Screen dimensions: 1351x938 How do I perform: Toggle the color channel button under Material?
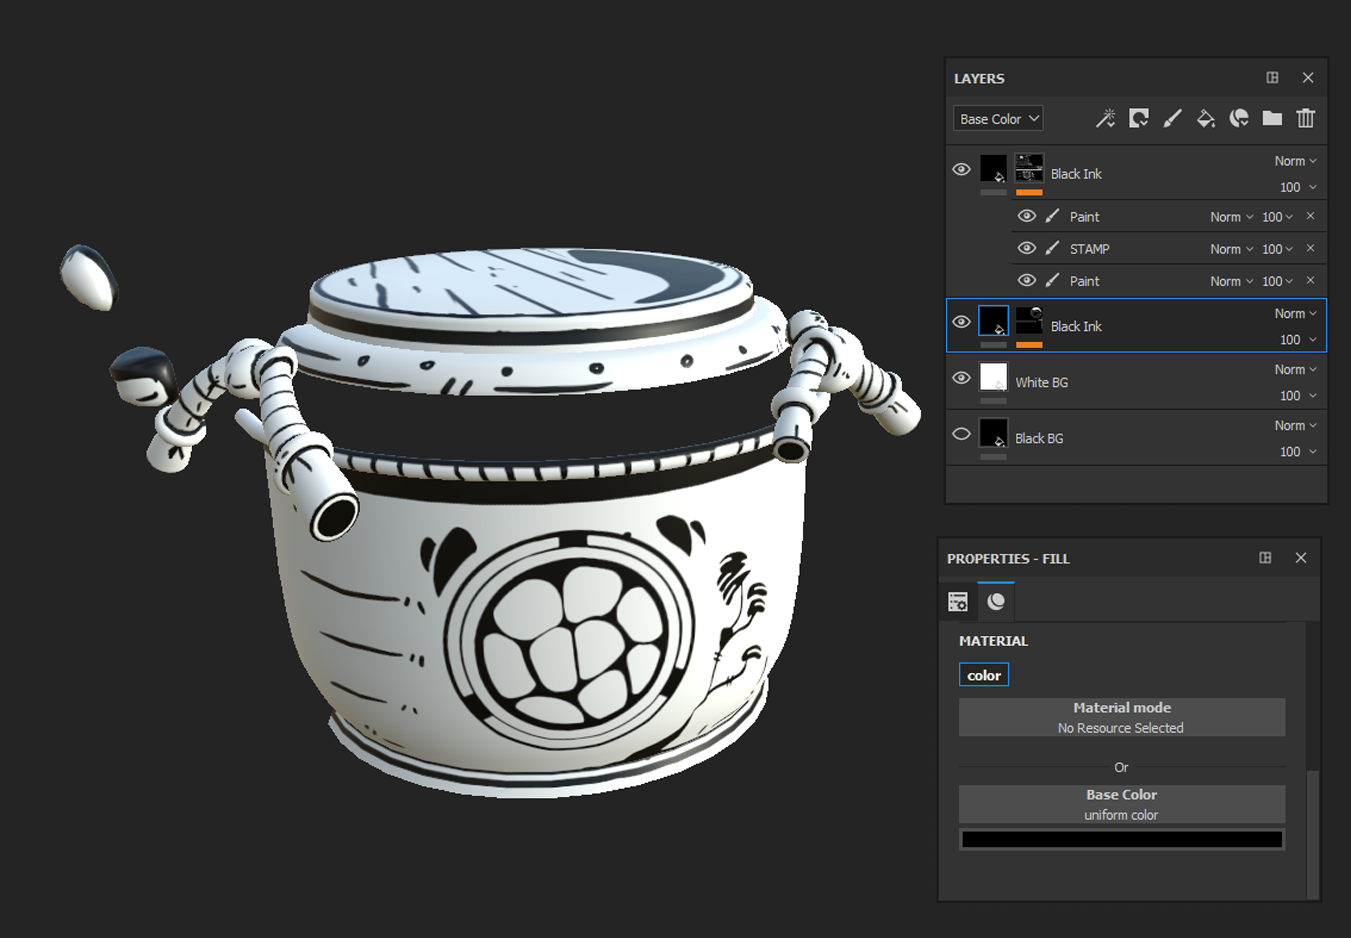(x=984, y=675)
